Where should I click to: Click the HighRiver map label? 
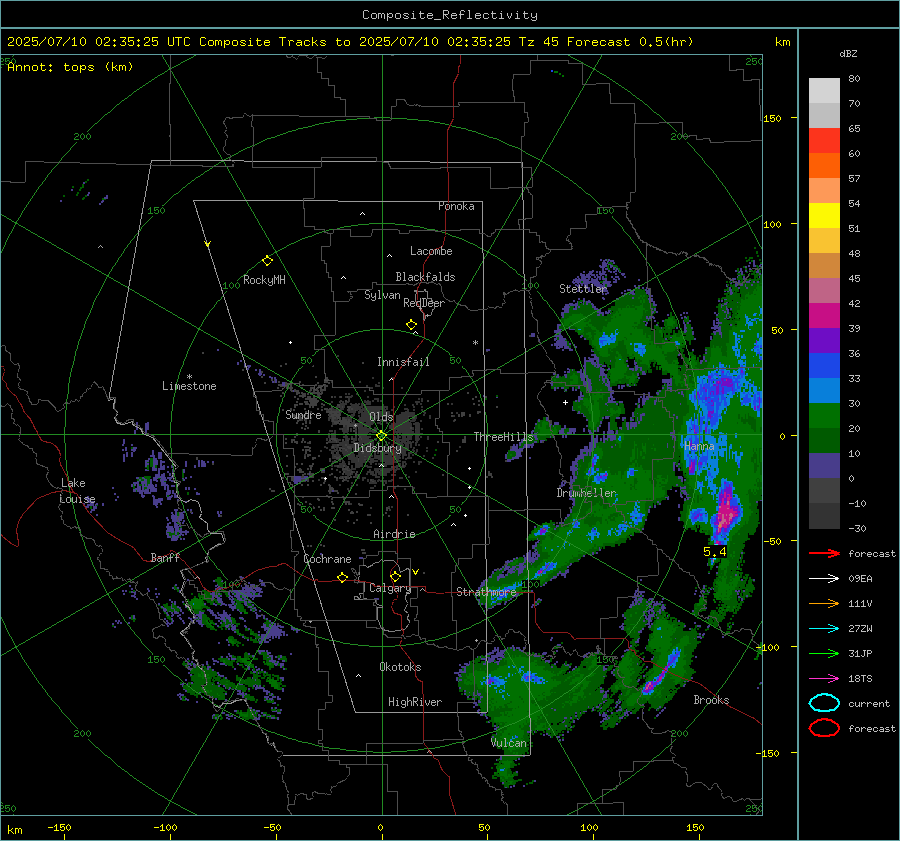point(414,702)
